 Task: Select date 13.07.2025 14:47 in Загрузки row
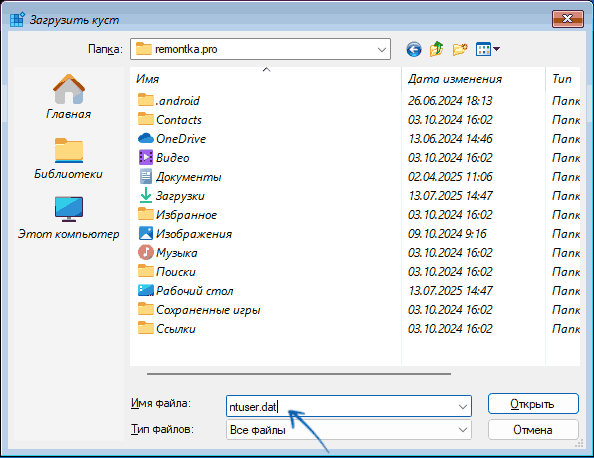450,195
